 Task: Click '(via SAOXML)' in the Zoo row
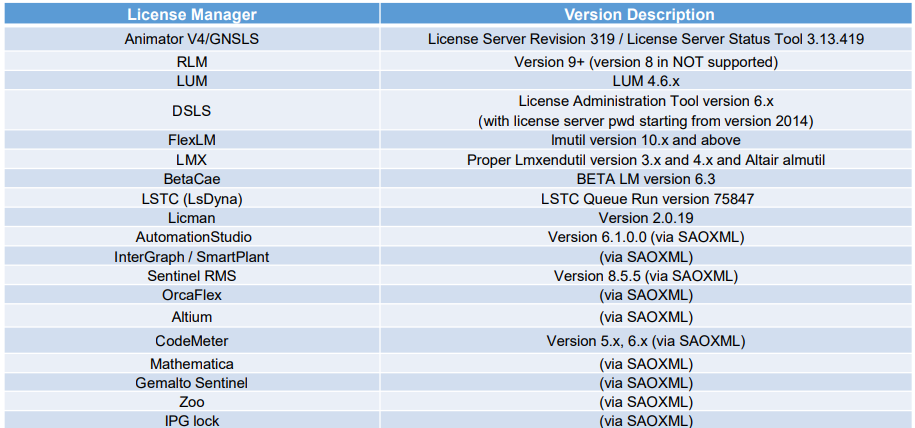[647, 402]
